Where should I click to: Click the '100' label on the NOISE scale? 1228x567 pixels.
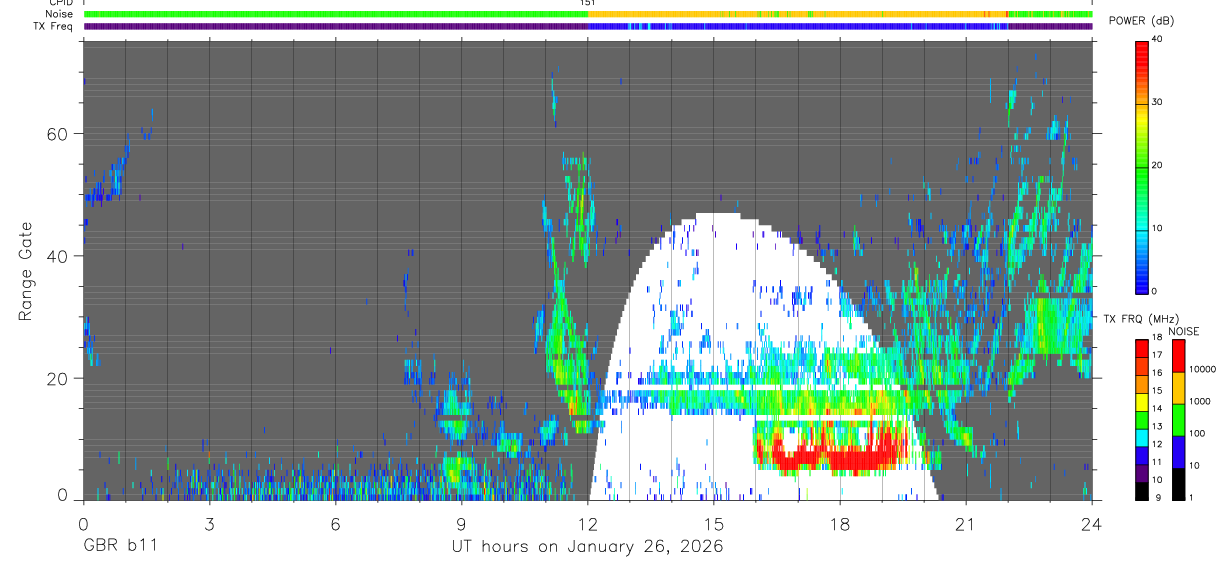click(1197, 433)
